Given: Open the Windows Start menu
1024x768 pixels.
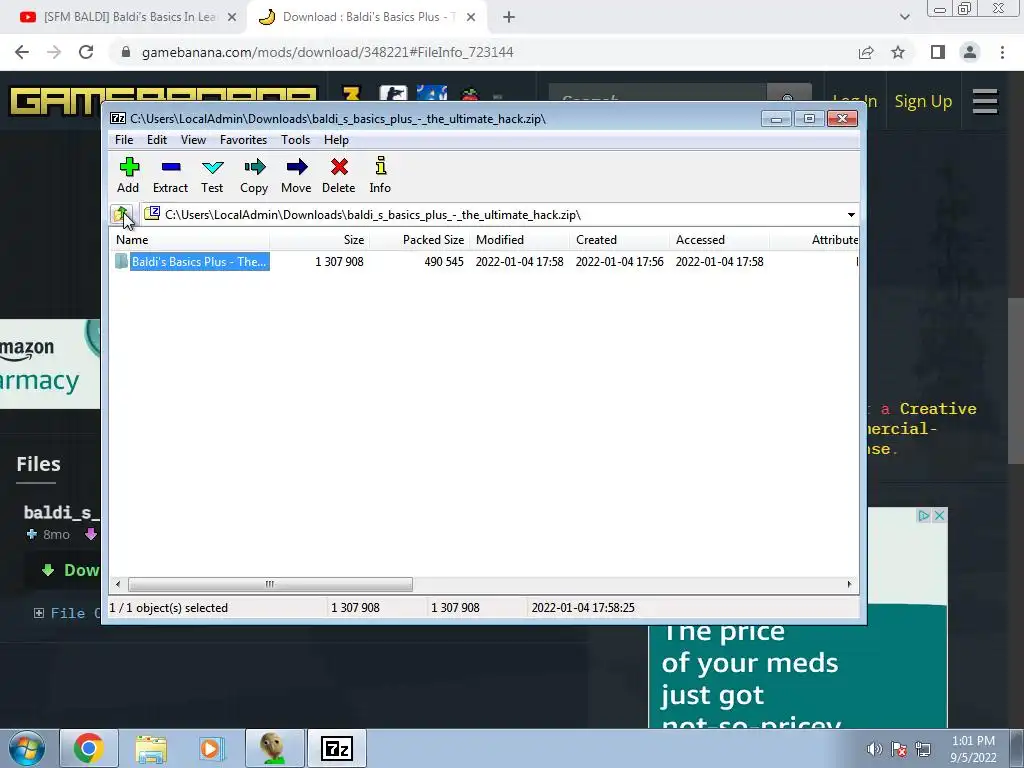Looking at the screenshot, I should click(26, 748).
